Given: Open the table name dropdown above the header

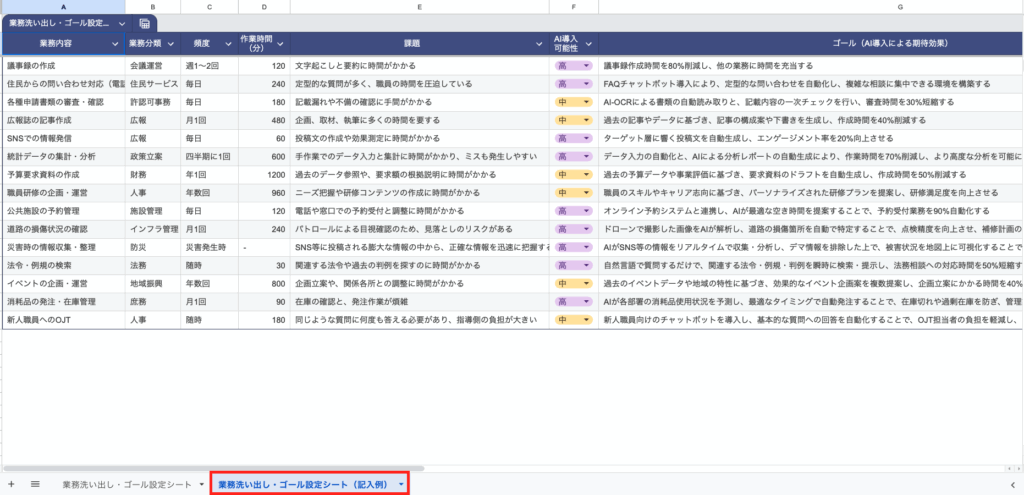Looking at the screenshot, I should 122,23.
